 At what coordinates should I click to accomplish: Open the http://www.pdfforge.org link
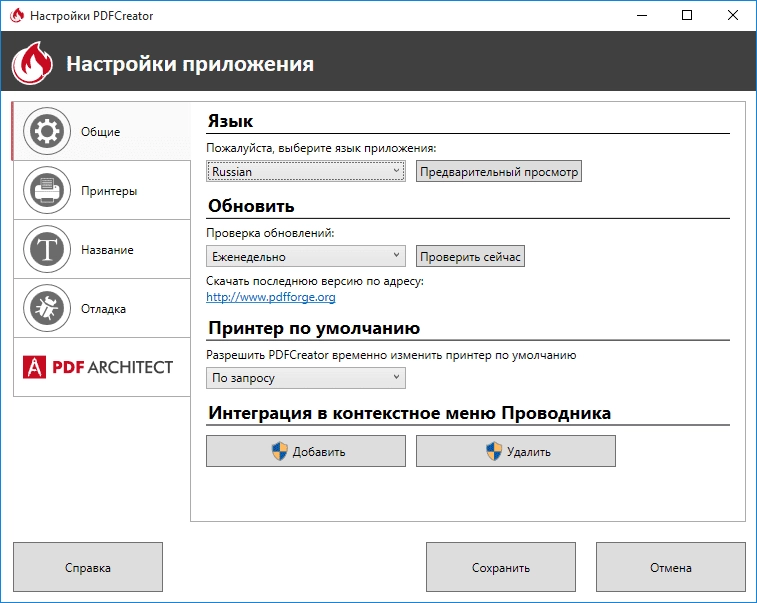pos(271,297)
